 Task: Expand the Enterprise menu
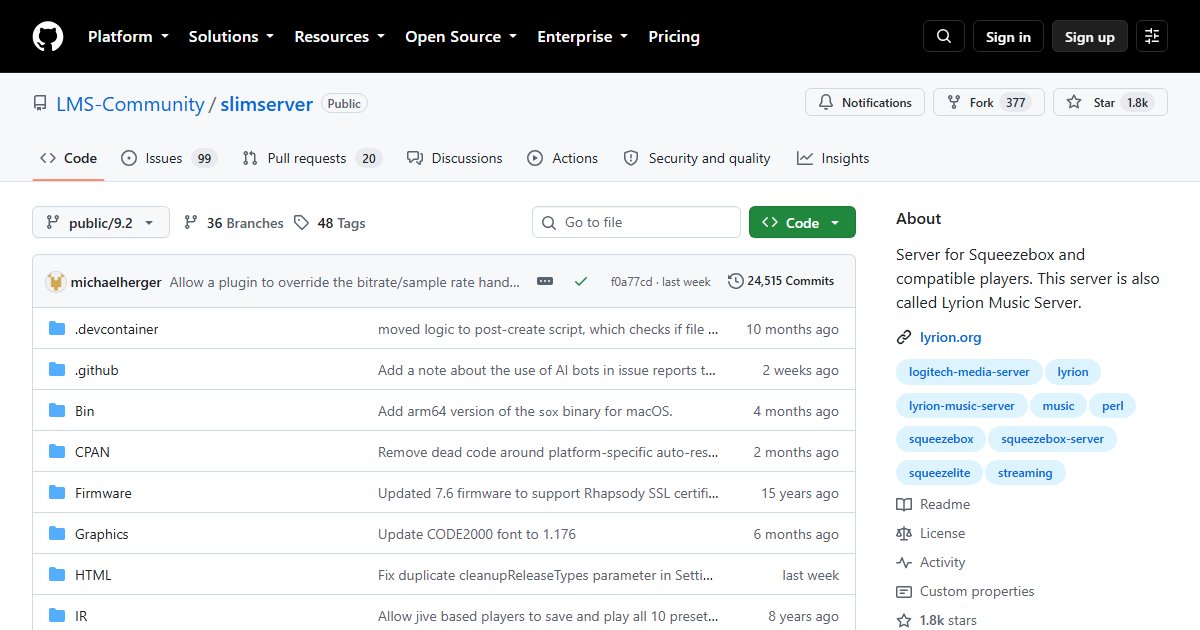click(x=583, y=37)
